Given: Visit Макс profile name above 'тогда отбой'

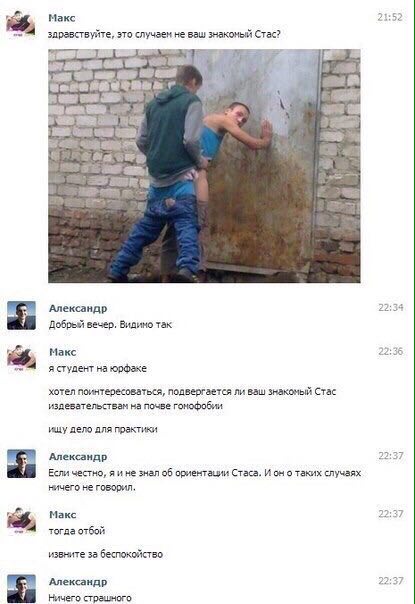Looking at the screenshot, I should tap(62, 515).
